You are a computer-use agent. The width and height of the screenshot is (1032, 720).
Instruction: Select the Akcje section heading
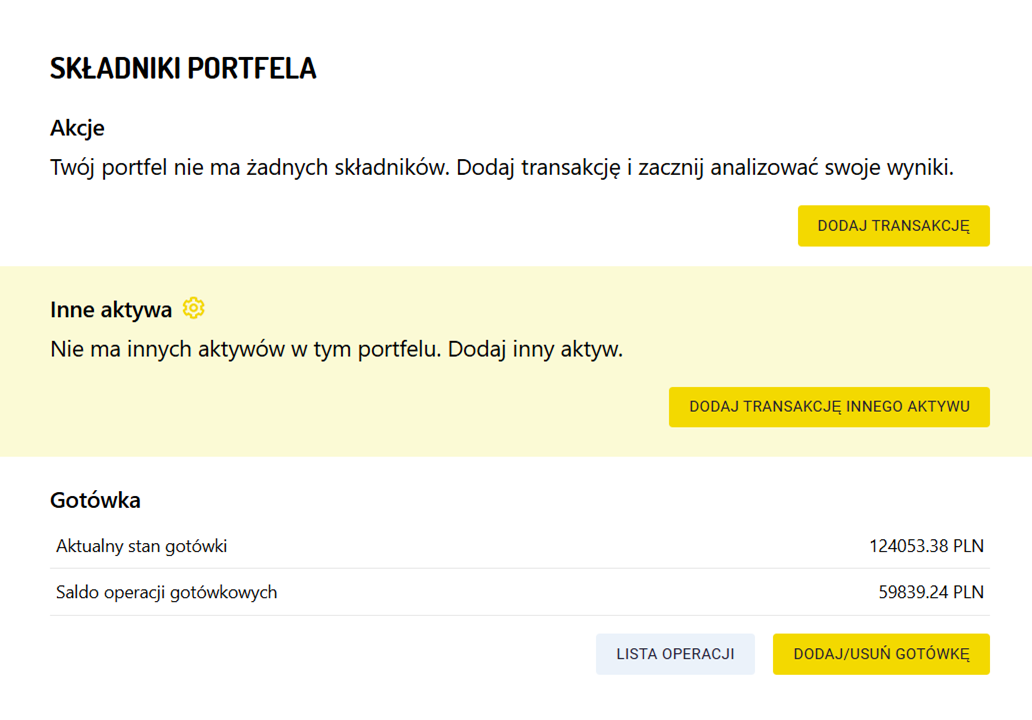click(77, 128)
